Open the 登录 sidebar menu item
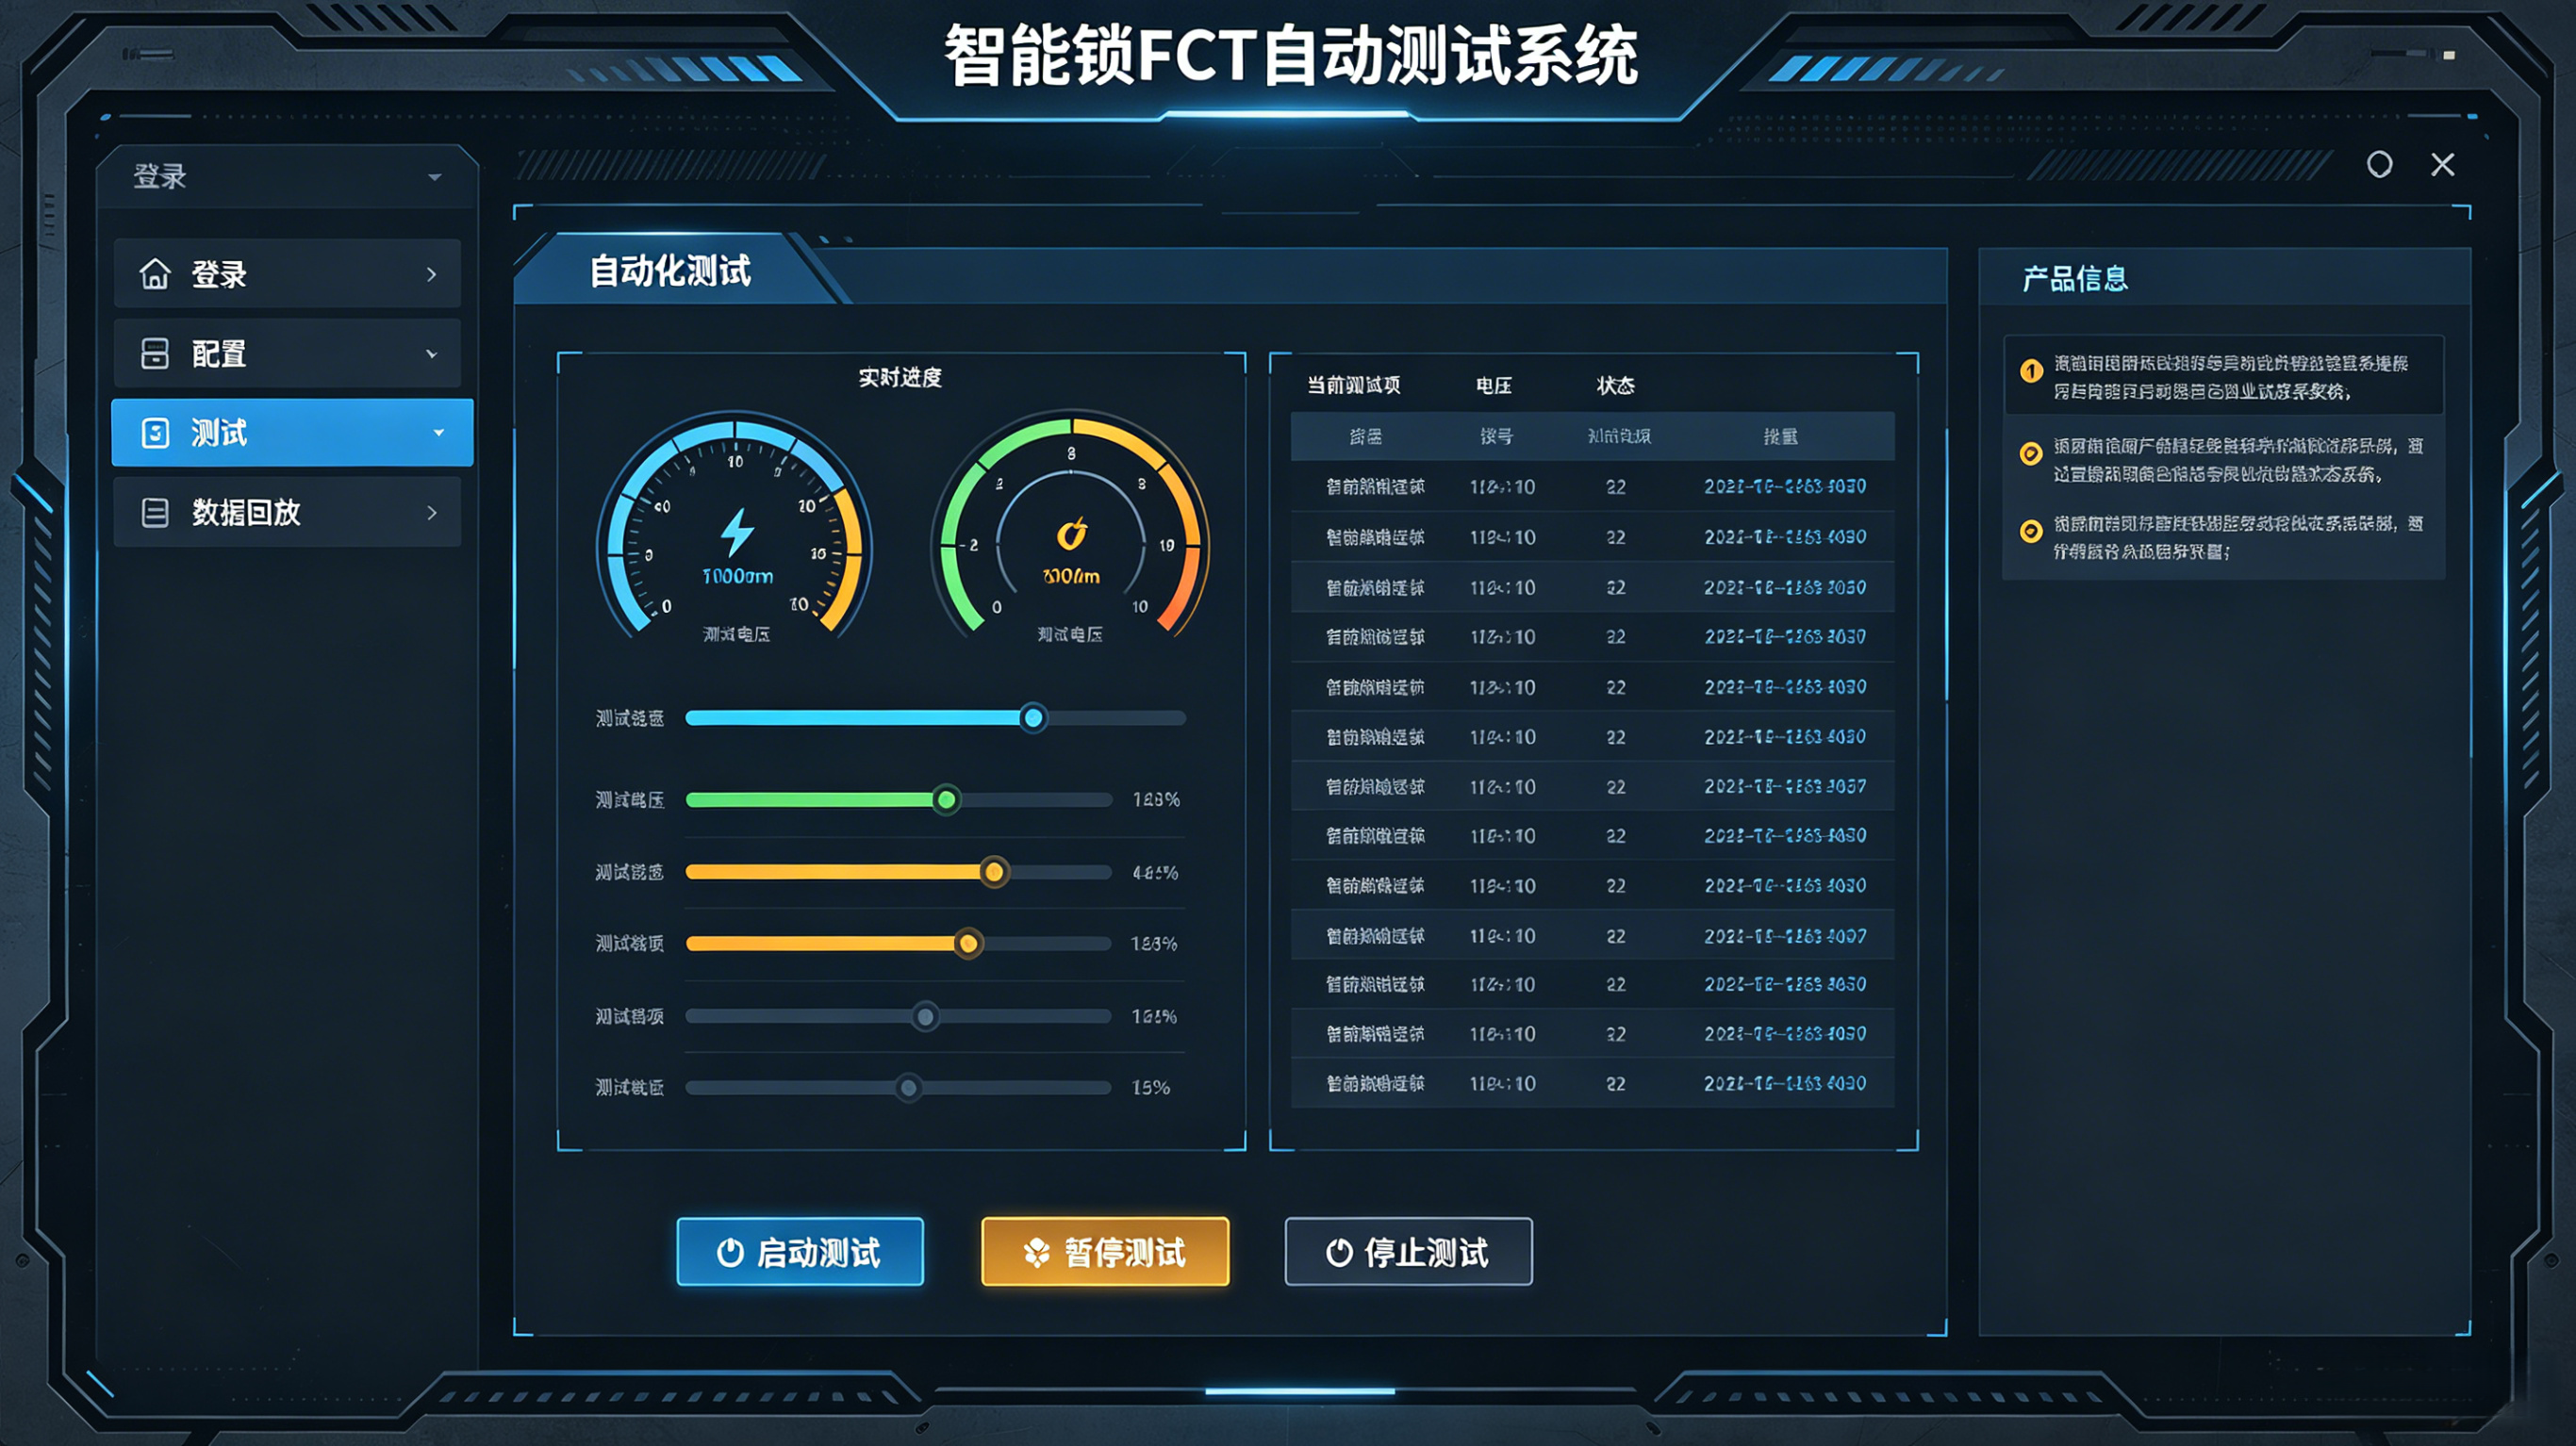 tap(287, 273)
